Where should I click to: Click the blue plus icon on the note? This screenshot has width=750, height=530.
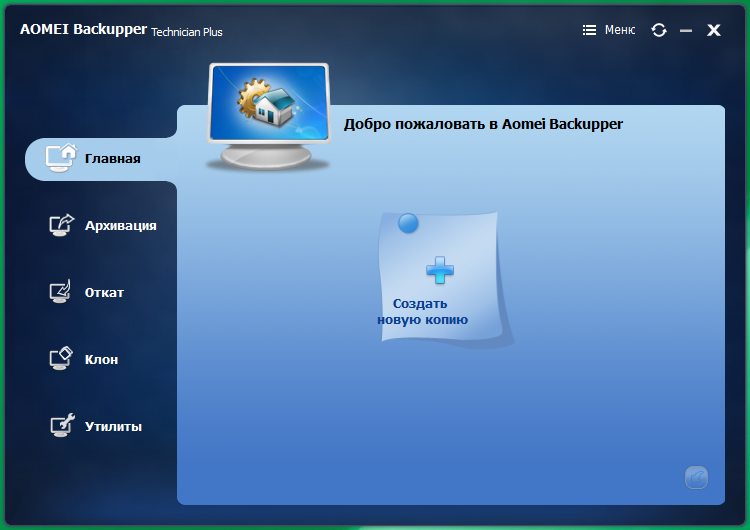pos(440,270)
